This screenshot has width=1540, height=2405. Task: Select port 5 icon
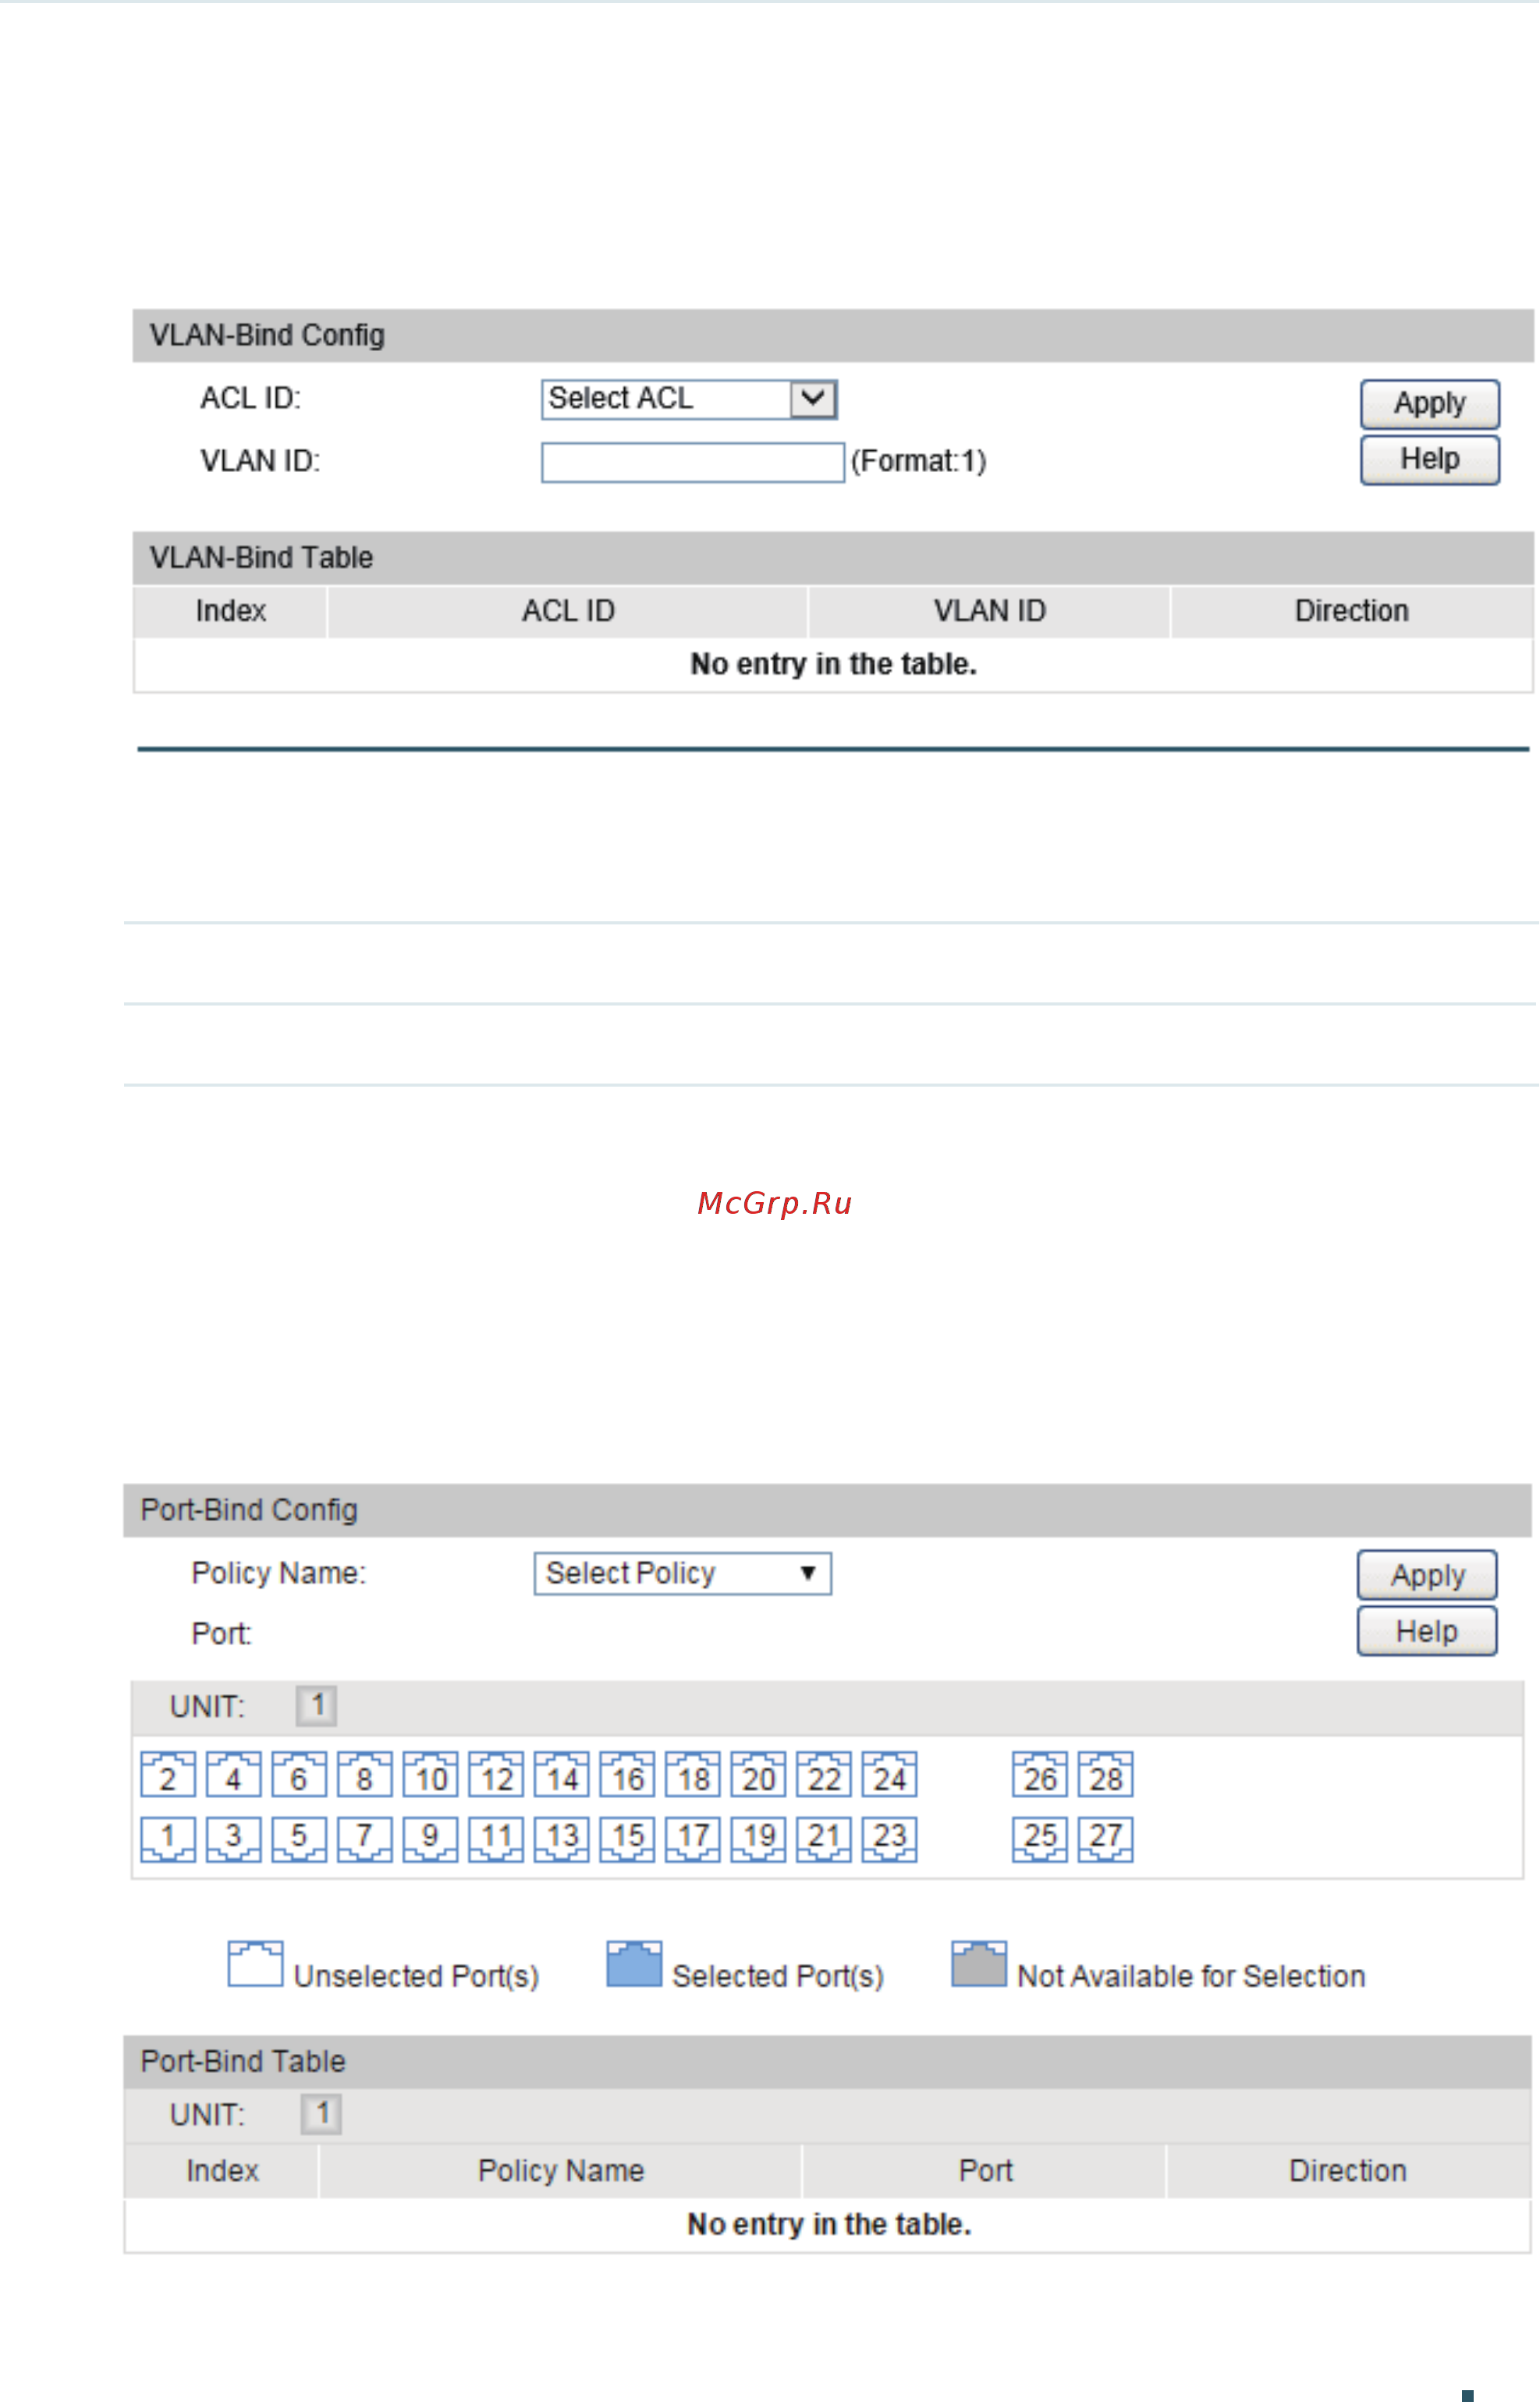click(299, 1840)
